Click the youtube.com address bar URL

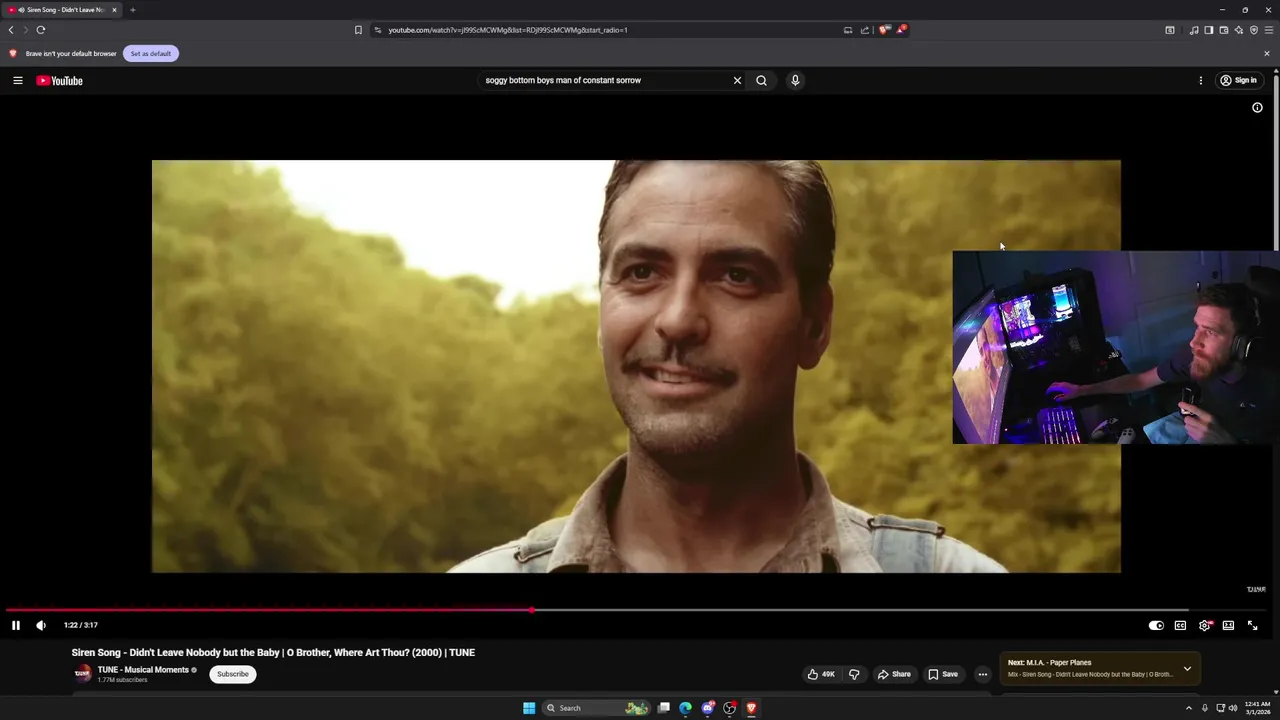pos(508,30)
